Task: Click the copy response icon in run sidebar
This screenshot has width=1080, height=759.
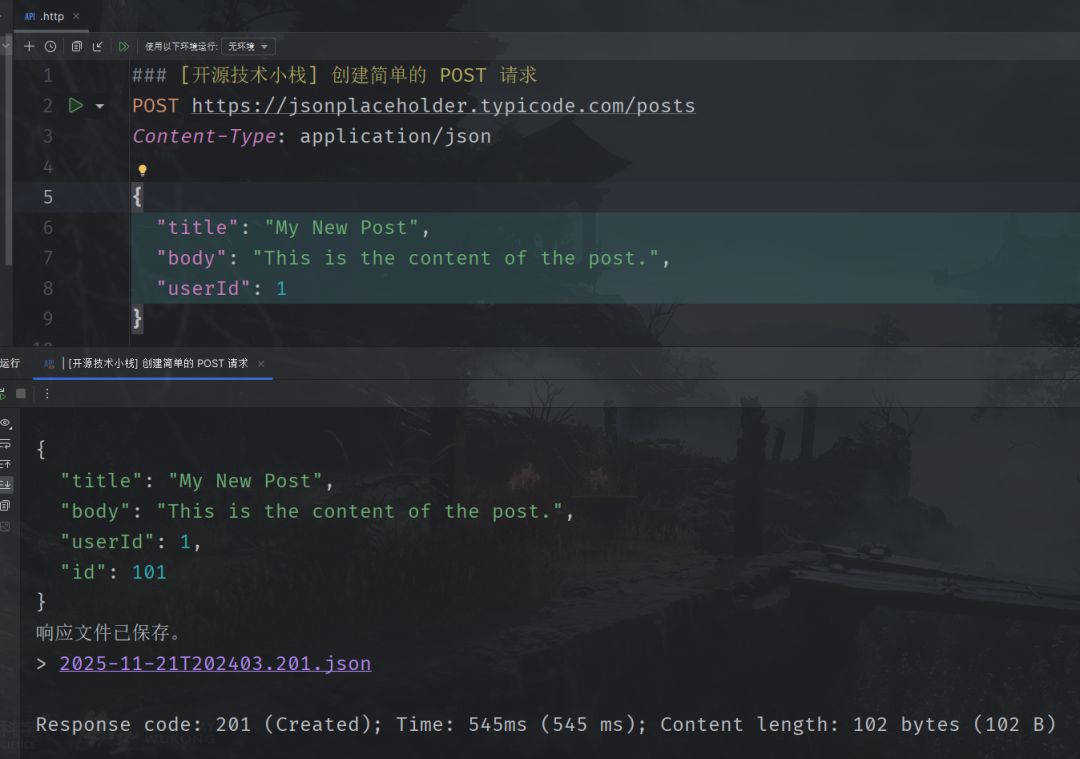Action: (6, 506)
